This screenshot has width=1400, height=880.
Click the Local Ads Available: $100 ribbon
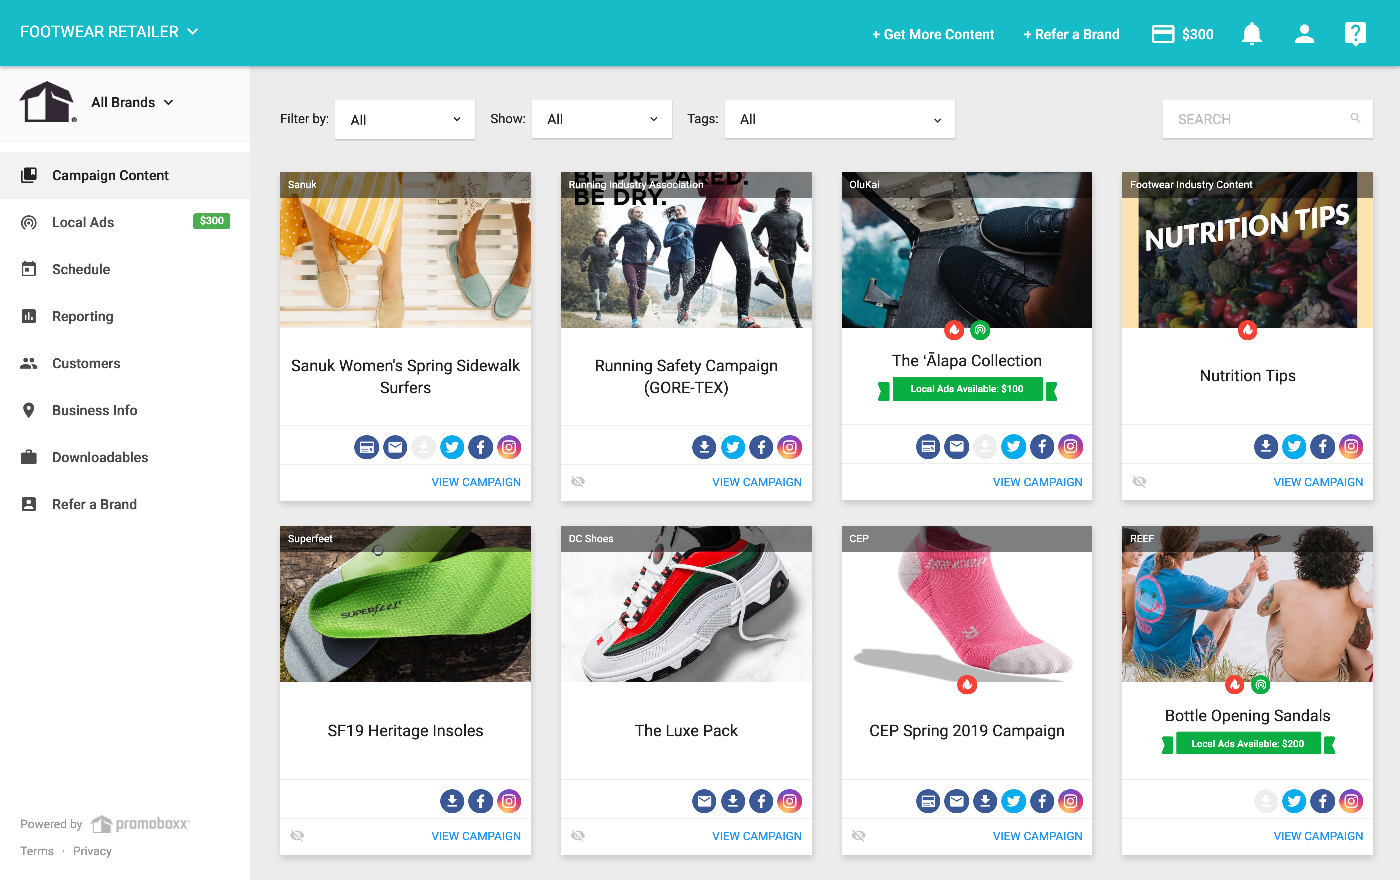pyautogui.click(x=967, y=389)
